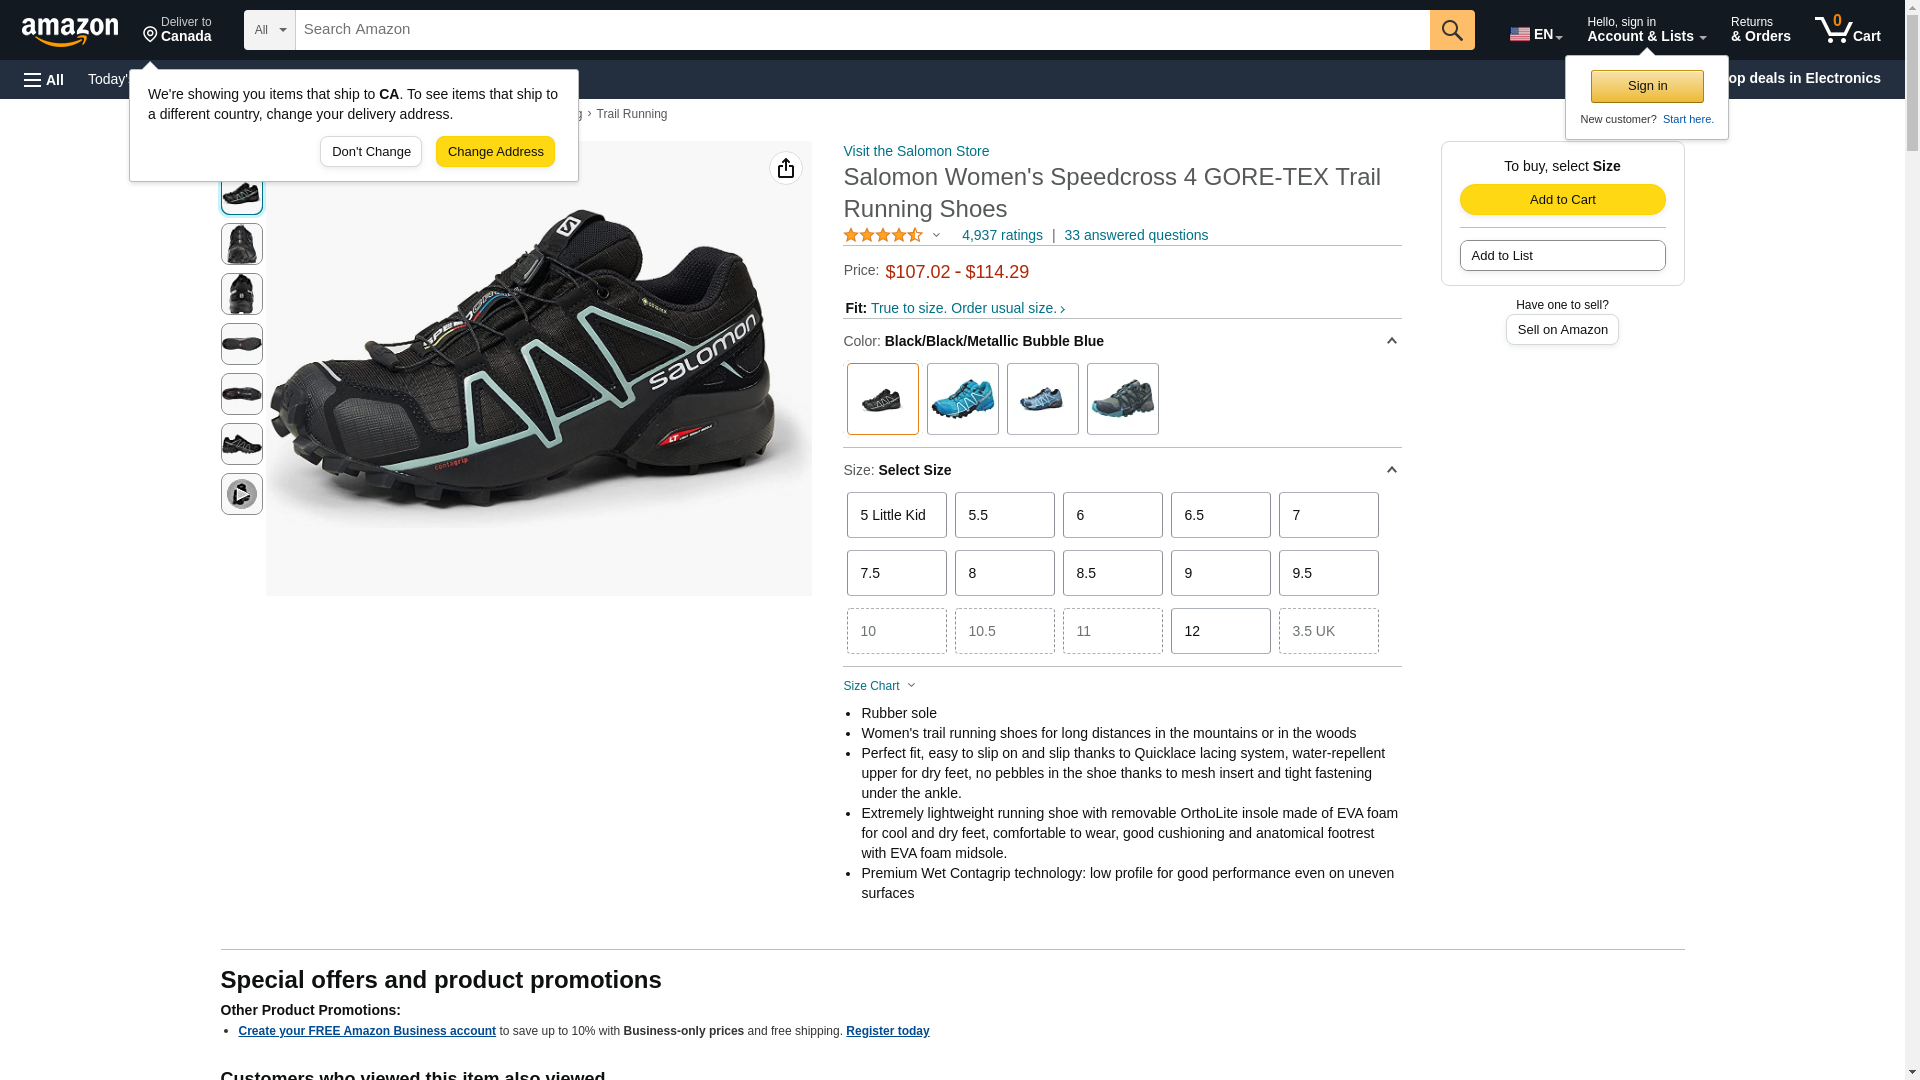Select size 7.5

[x=896, y=573]
